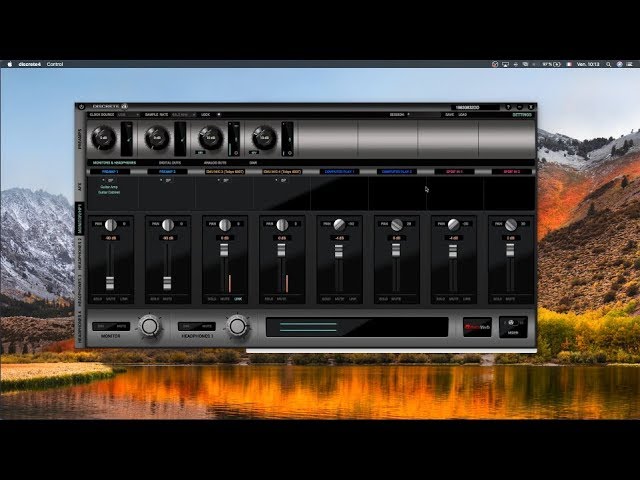Mute the SPDIF IN 2 channel

[x=511, y=299]
